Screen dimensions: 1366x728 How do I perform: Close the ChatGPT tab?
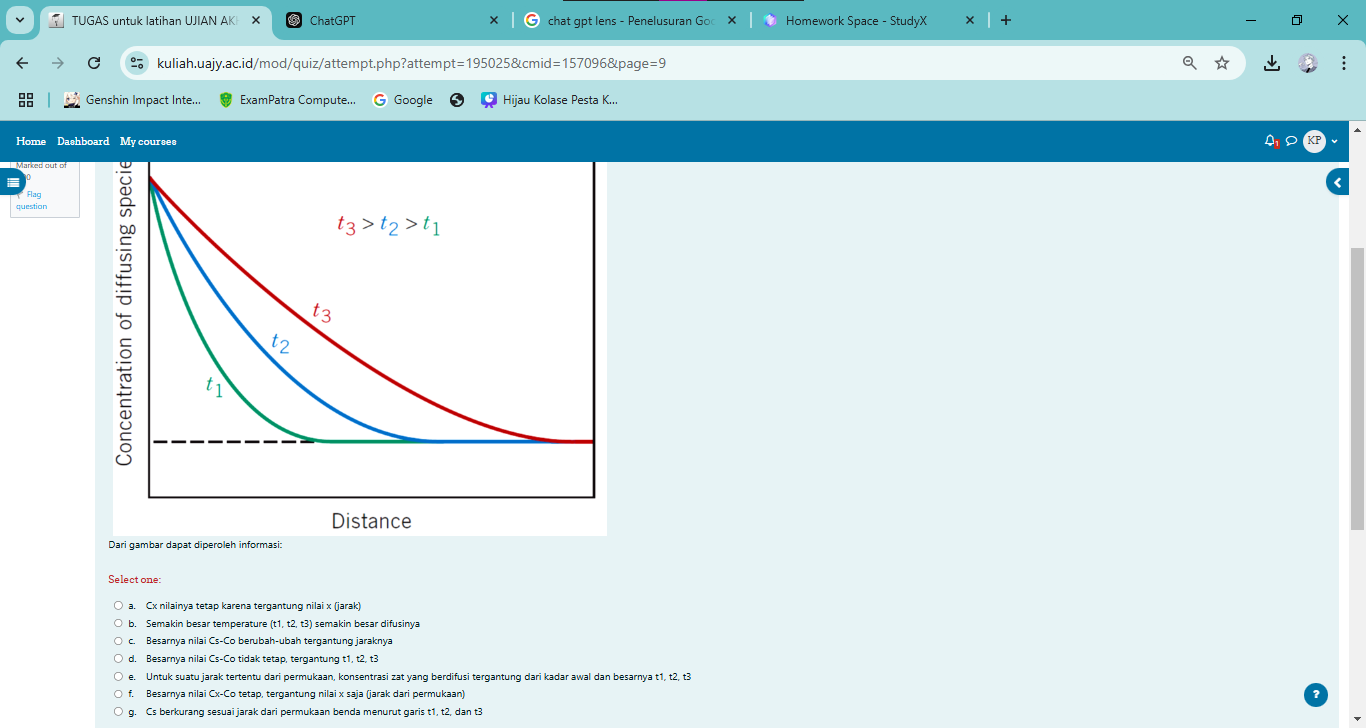click(x=493, y=20)
